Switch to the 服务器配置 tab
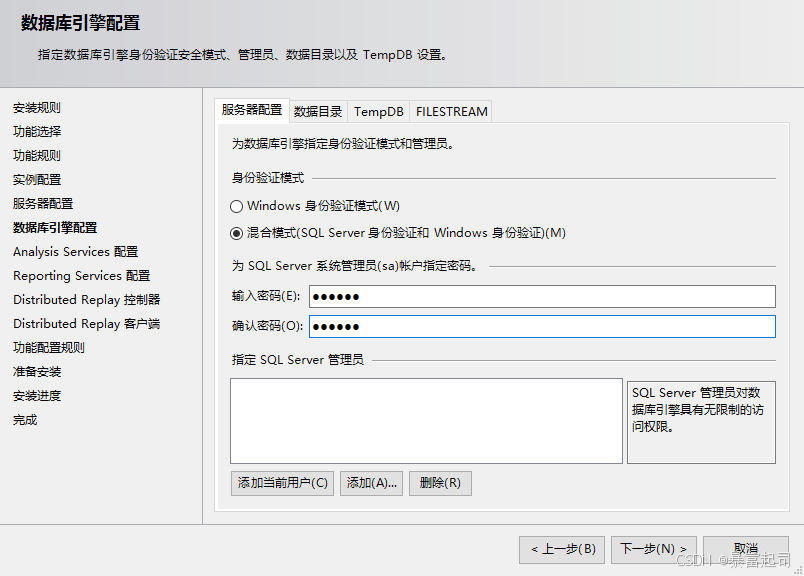Image resolution: width=804 pixels, height=576 pixels. pos(252,111)
